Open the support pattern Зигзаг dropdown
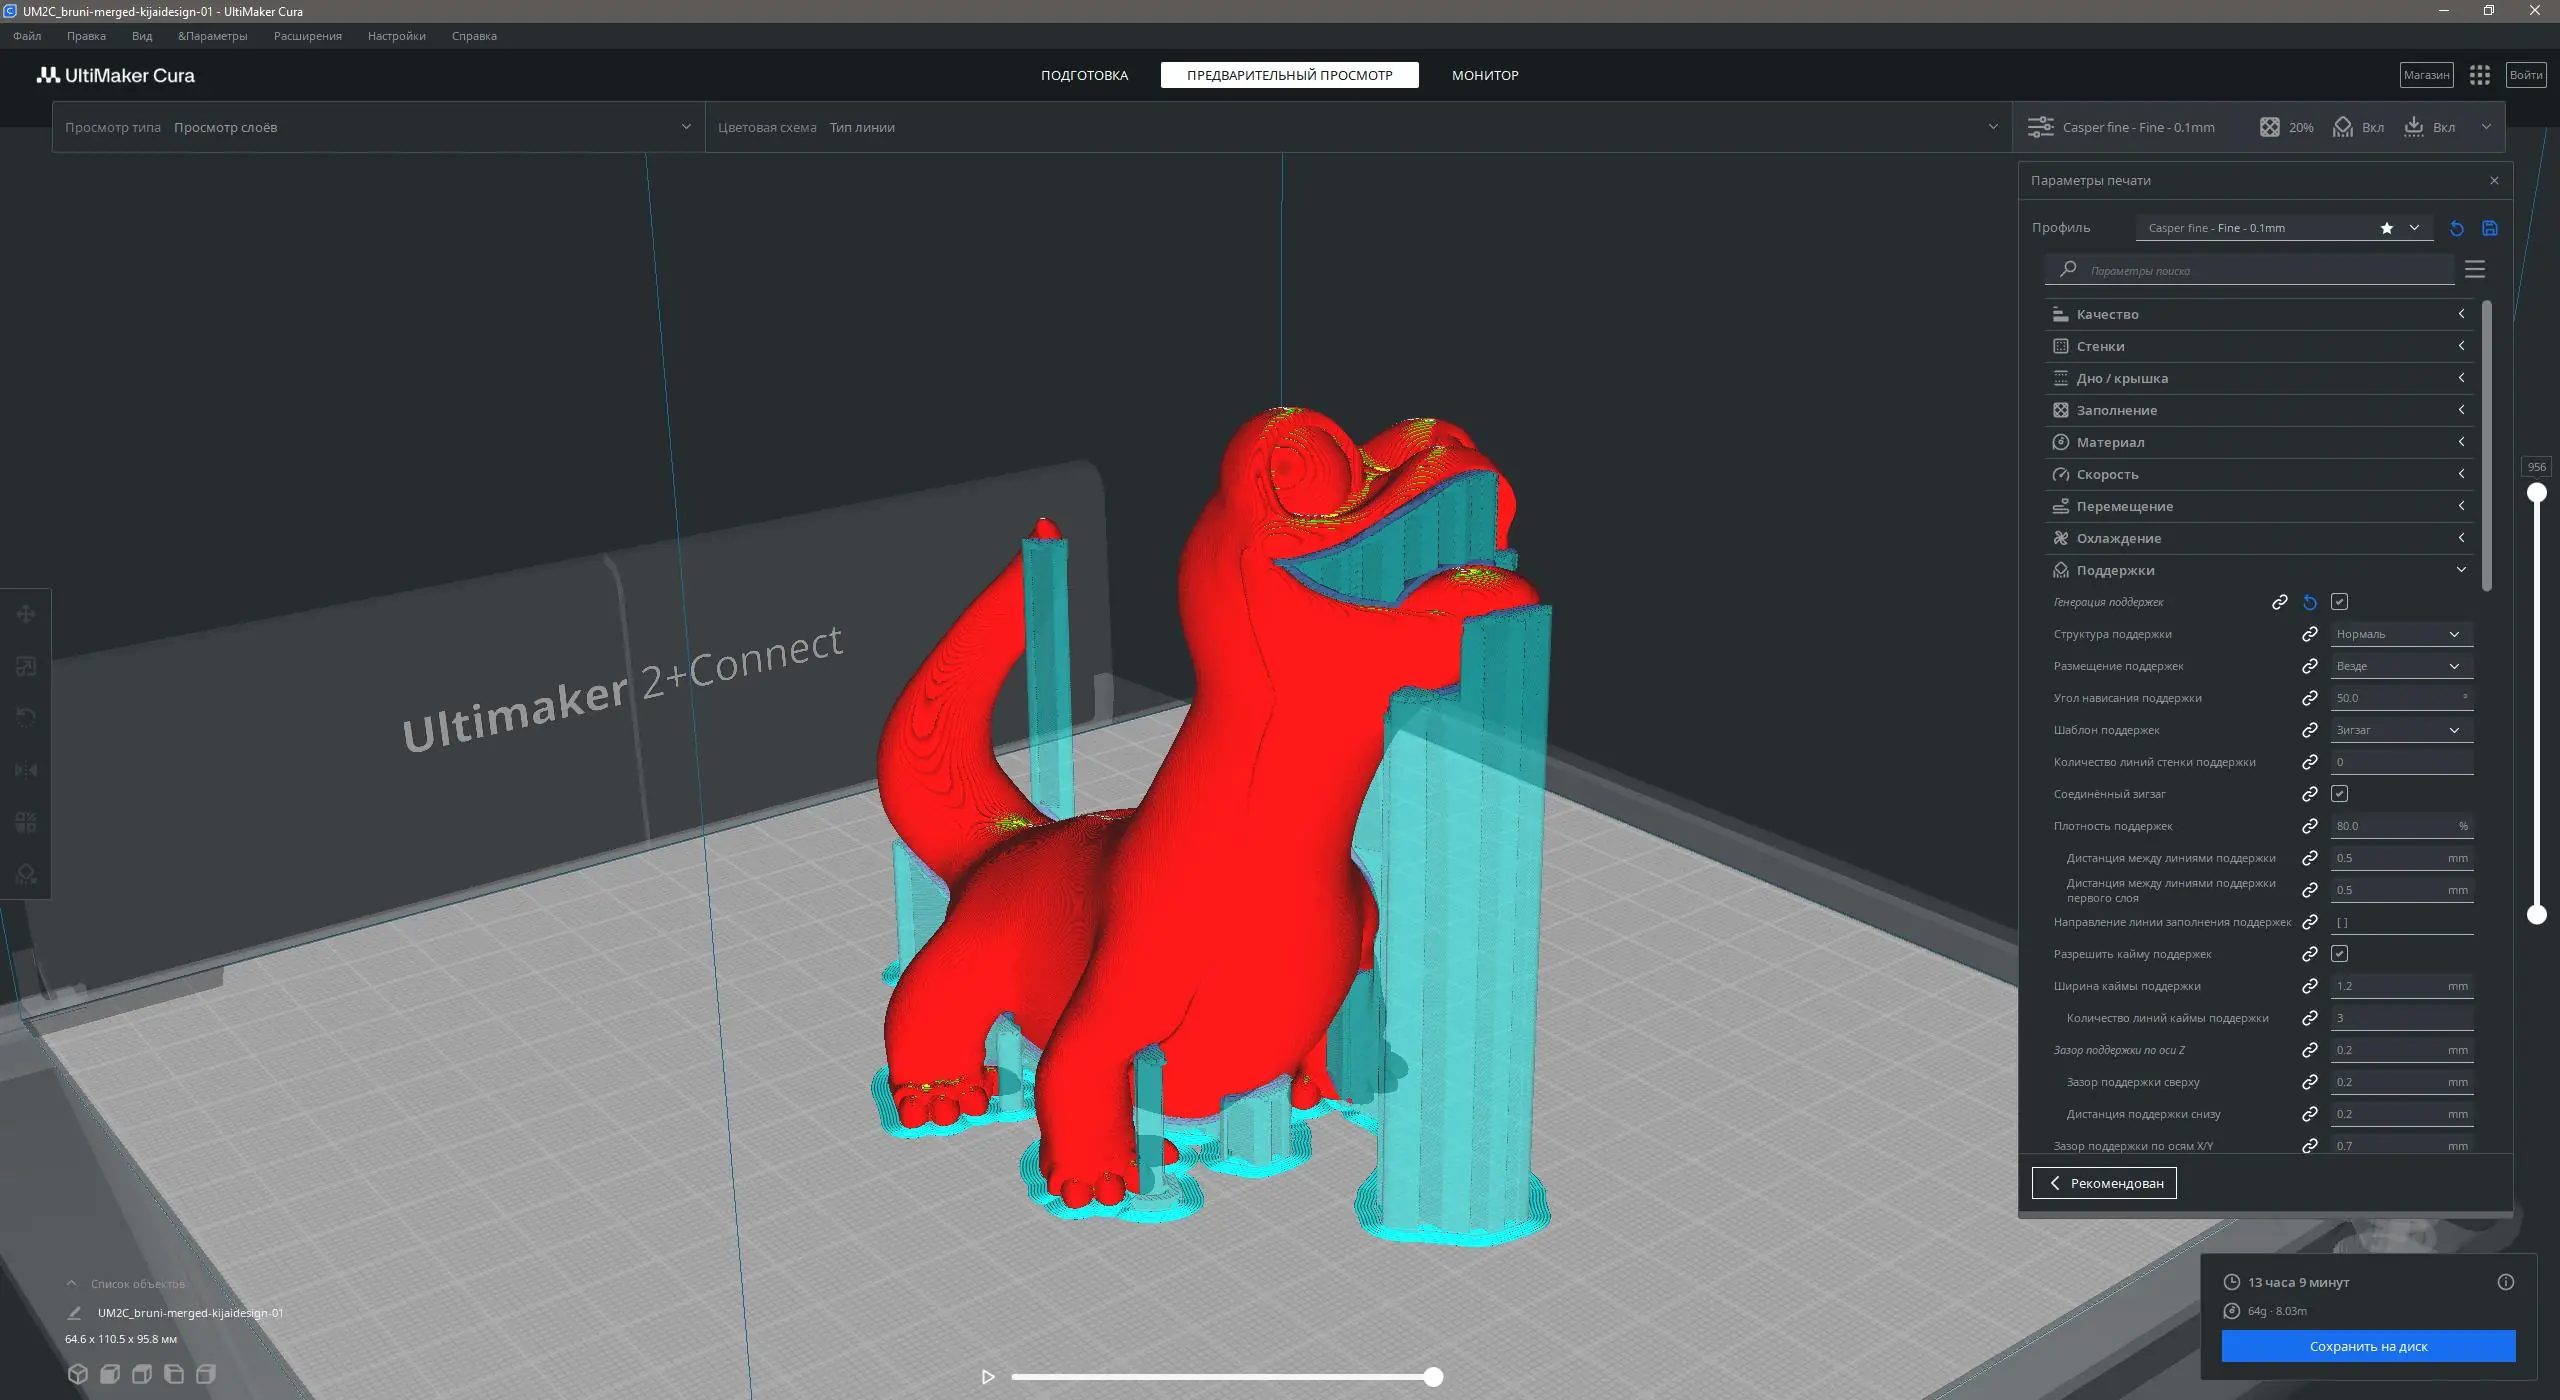Screen dimensions: 2560x1400 [x=2402, y=730]
